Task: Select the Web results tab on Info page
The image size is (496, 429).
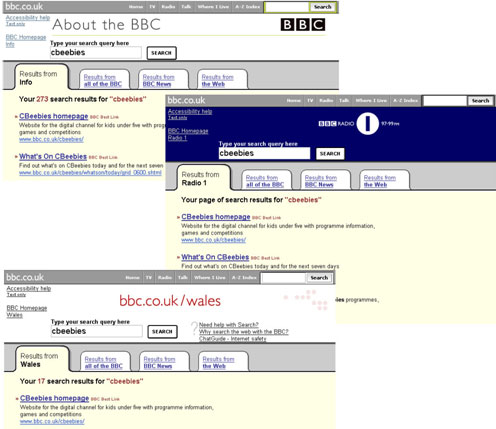Action: (222, 80)
